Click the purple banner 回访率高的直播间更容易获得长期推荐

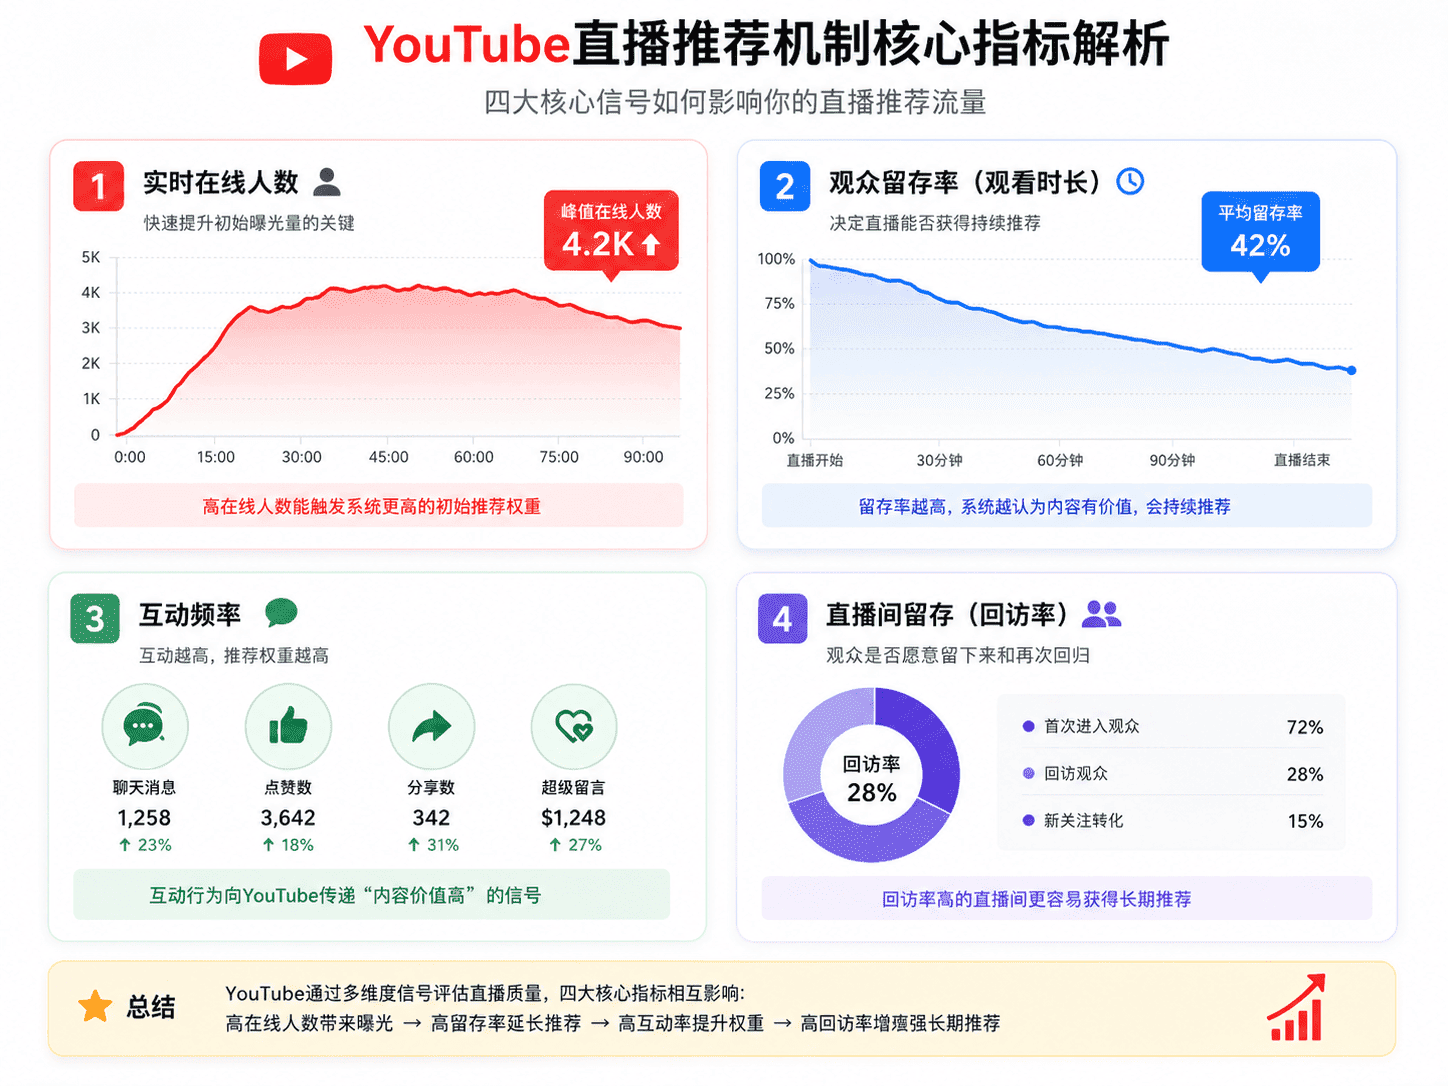[x=1067, y=899]
